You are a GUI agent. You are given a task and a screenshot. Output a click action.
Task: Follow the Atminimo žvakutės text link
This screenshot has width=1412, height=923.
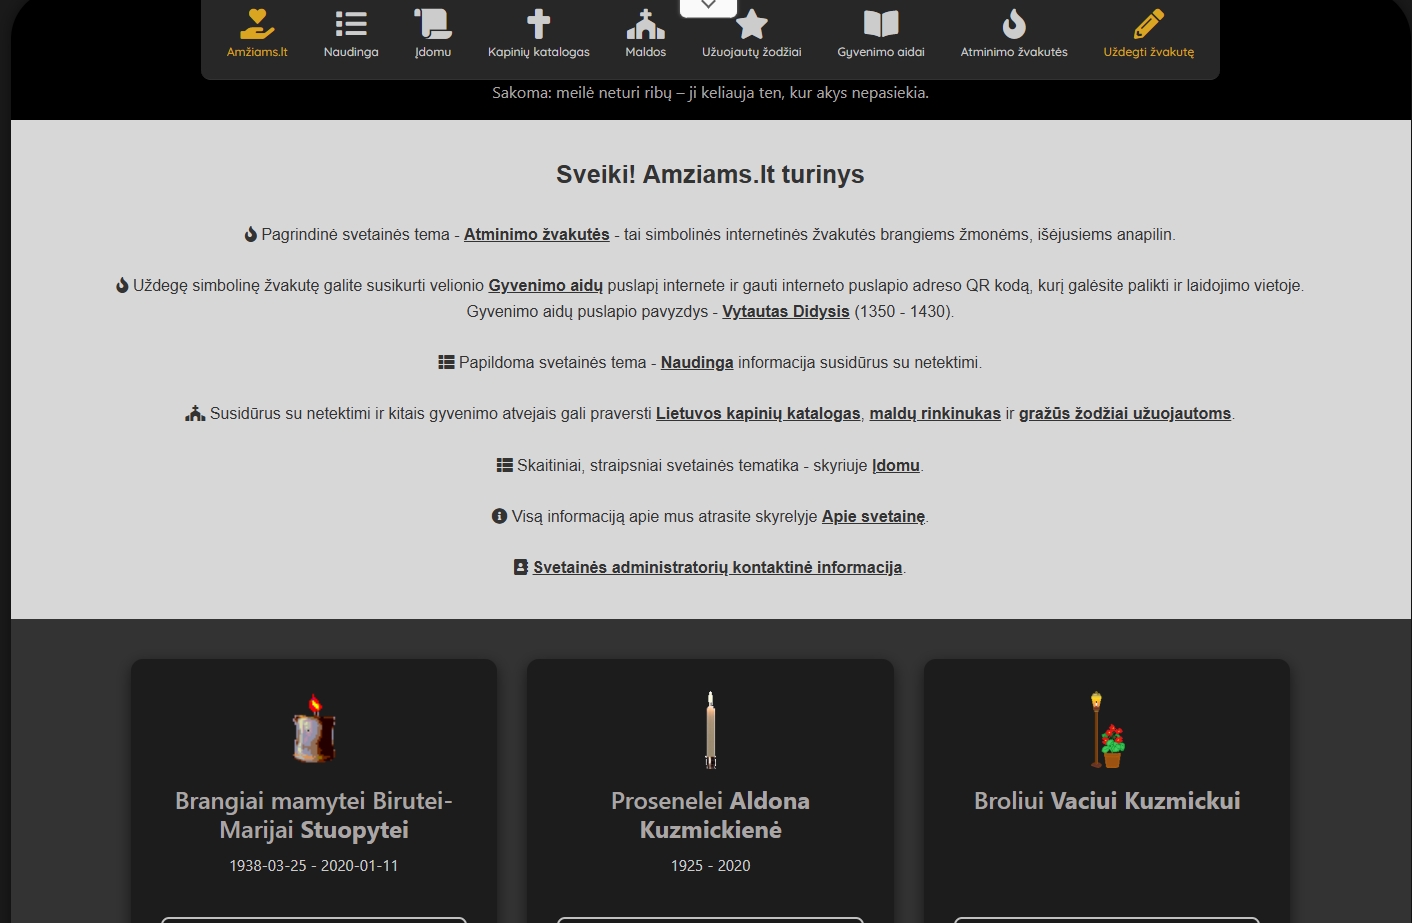click(x=536, y=234)
